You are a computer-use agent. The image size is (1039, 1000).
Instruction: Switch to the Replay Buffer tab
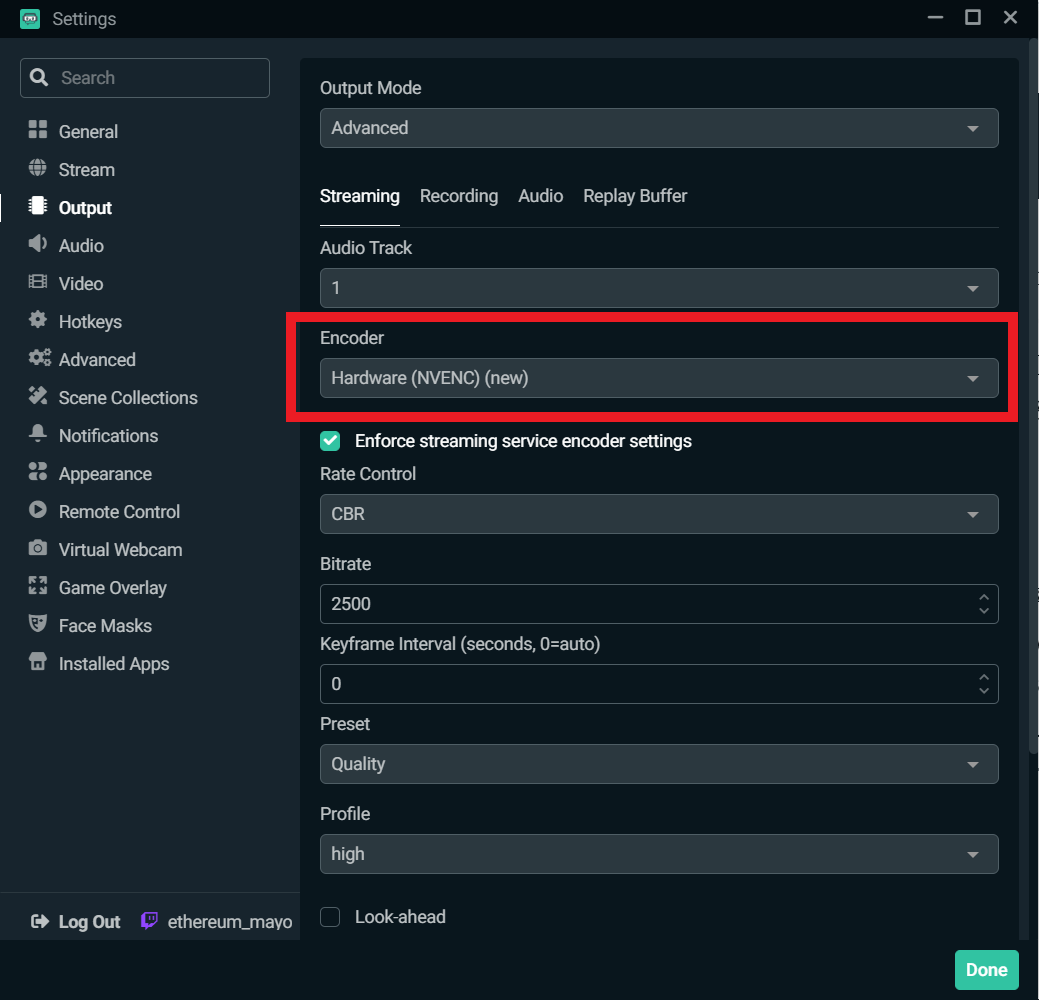point(635,196)
